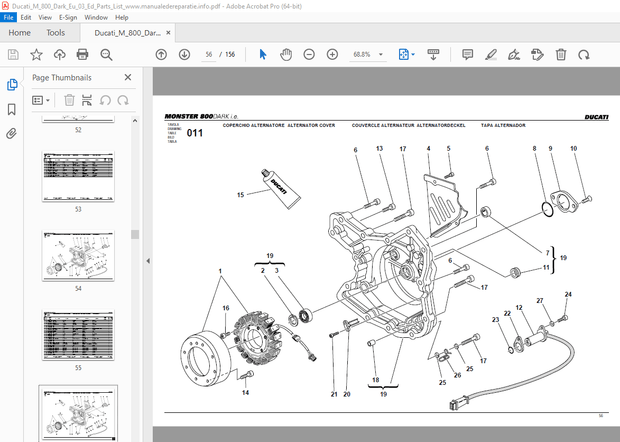
Task: Select the arrow Selection tool
Action: tap(263, 55)
